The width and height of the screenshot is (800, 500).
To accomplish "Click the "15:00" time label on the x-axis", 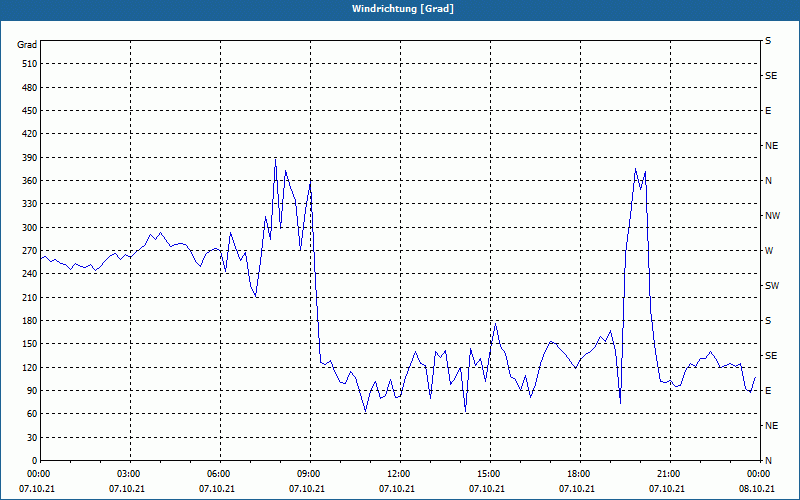I will point(487,474).
